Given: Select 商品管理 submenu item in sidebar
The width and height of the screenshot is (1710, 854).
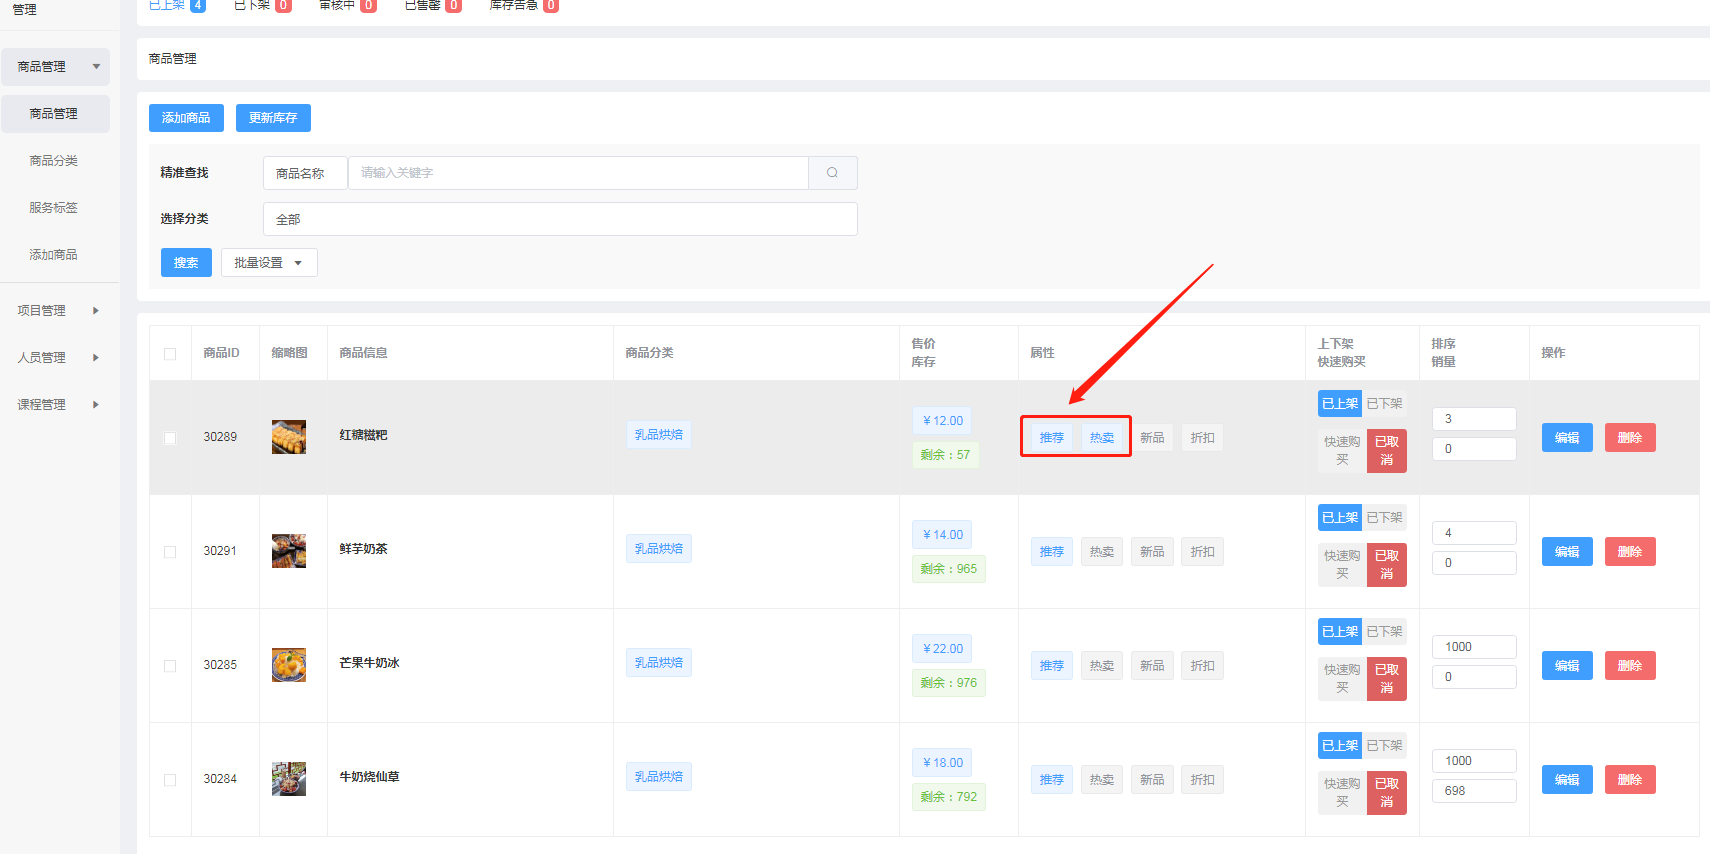Looking at the screenshot, I should tap(55, 114).
